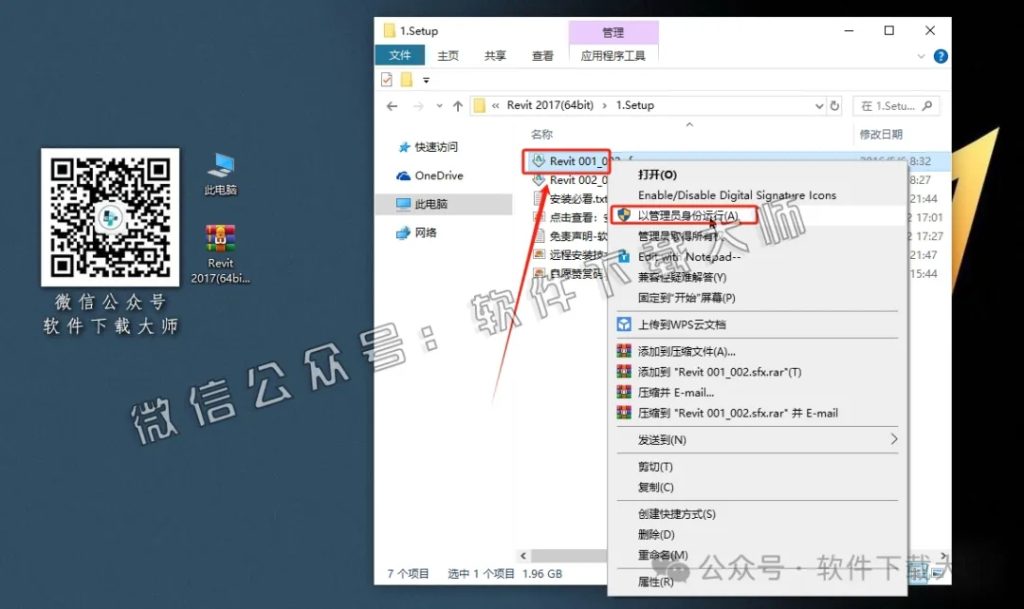Navigate back with the back arrow

click(391, 106)
